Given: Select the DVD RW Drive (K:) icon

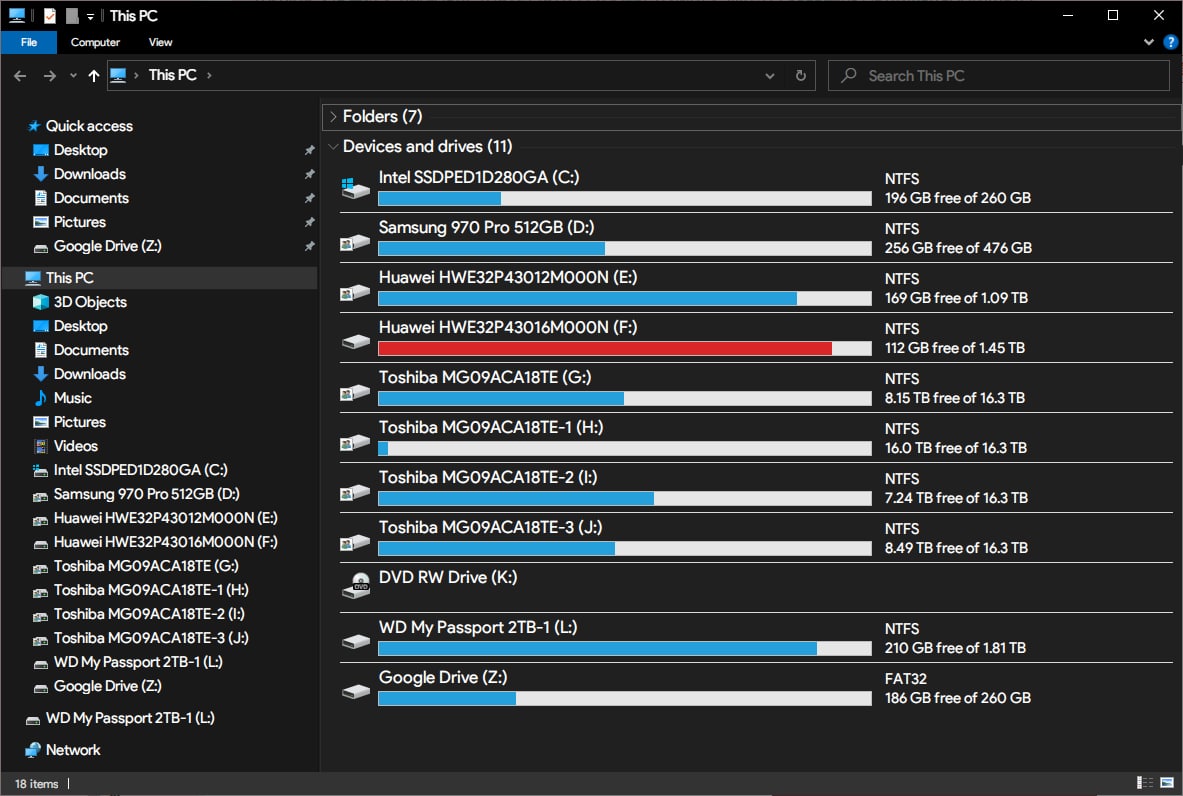Looking at the screenshot, I should (x=356, y=586).
